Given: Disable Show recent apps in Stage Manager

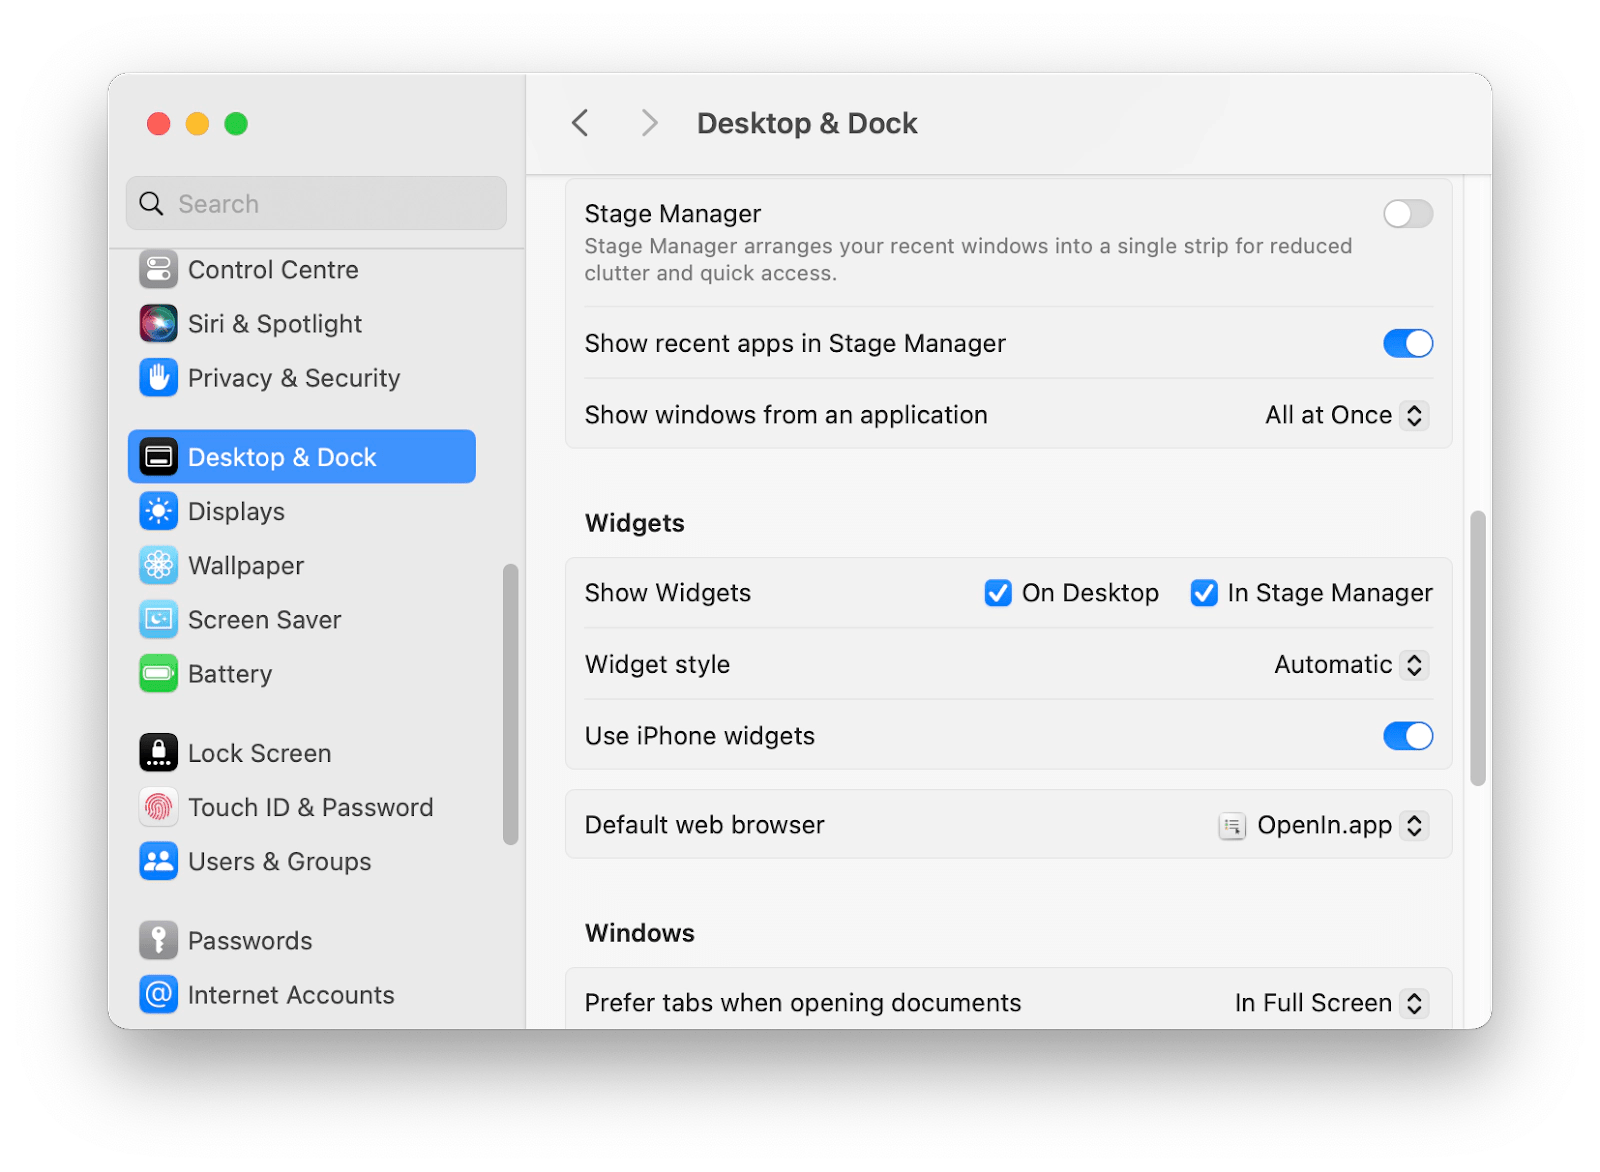Looking at the screenshot, I should pos(1407,343).
